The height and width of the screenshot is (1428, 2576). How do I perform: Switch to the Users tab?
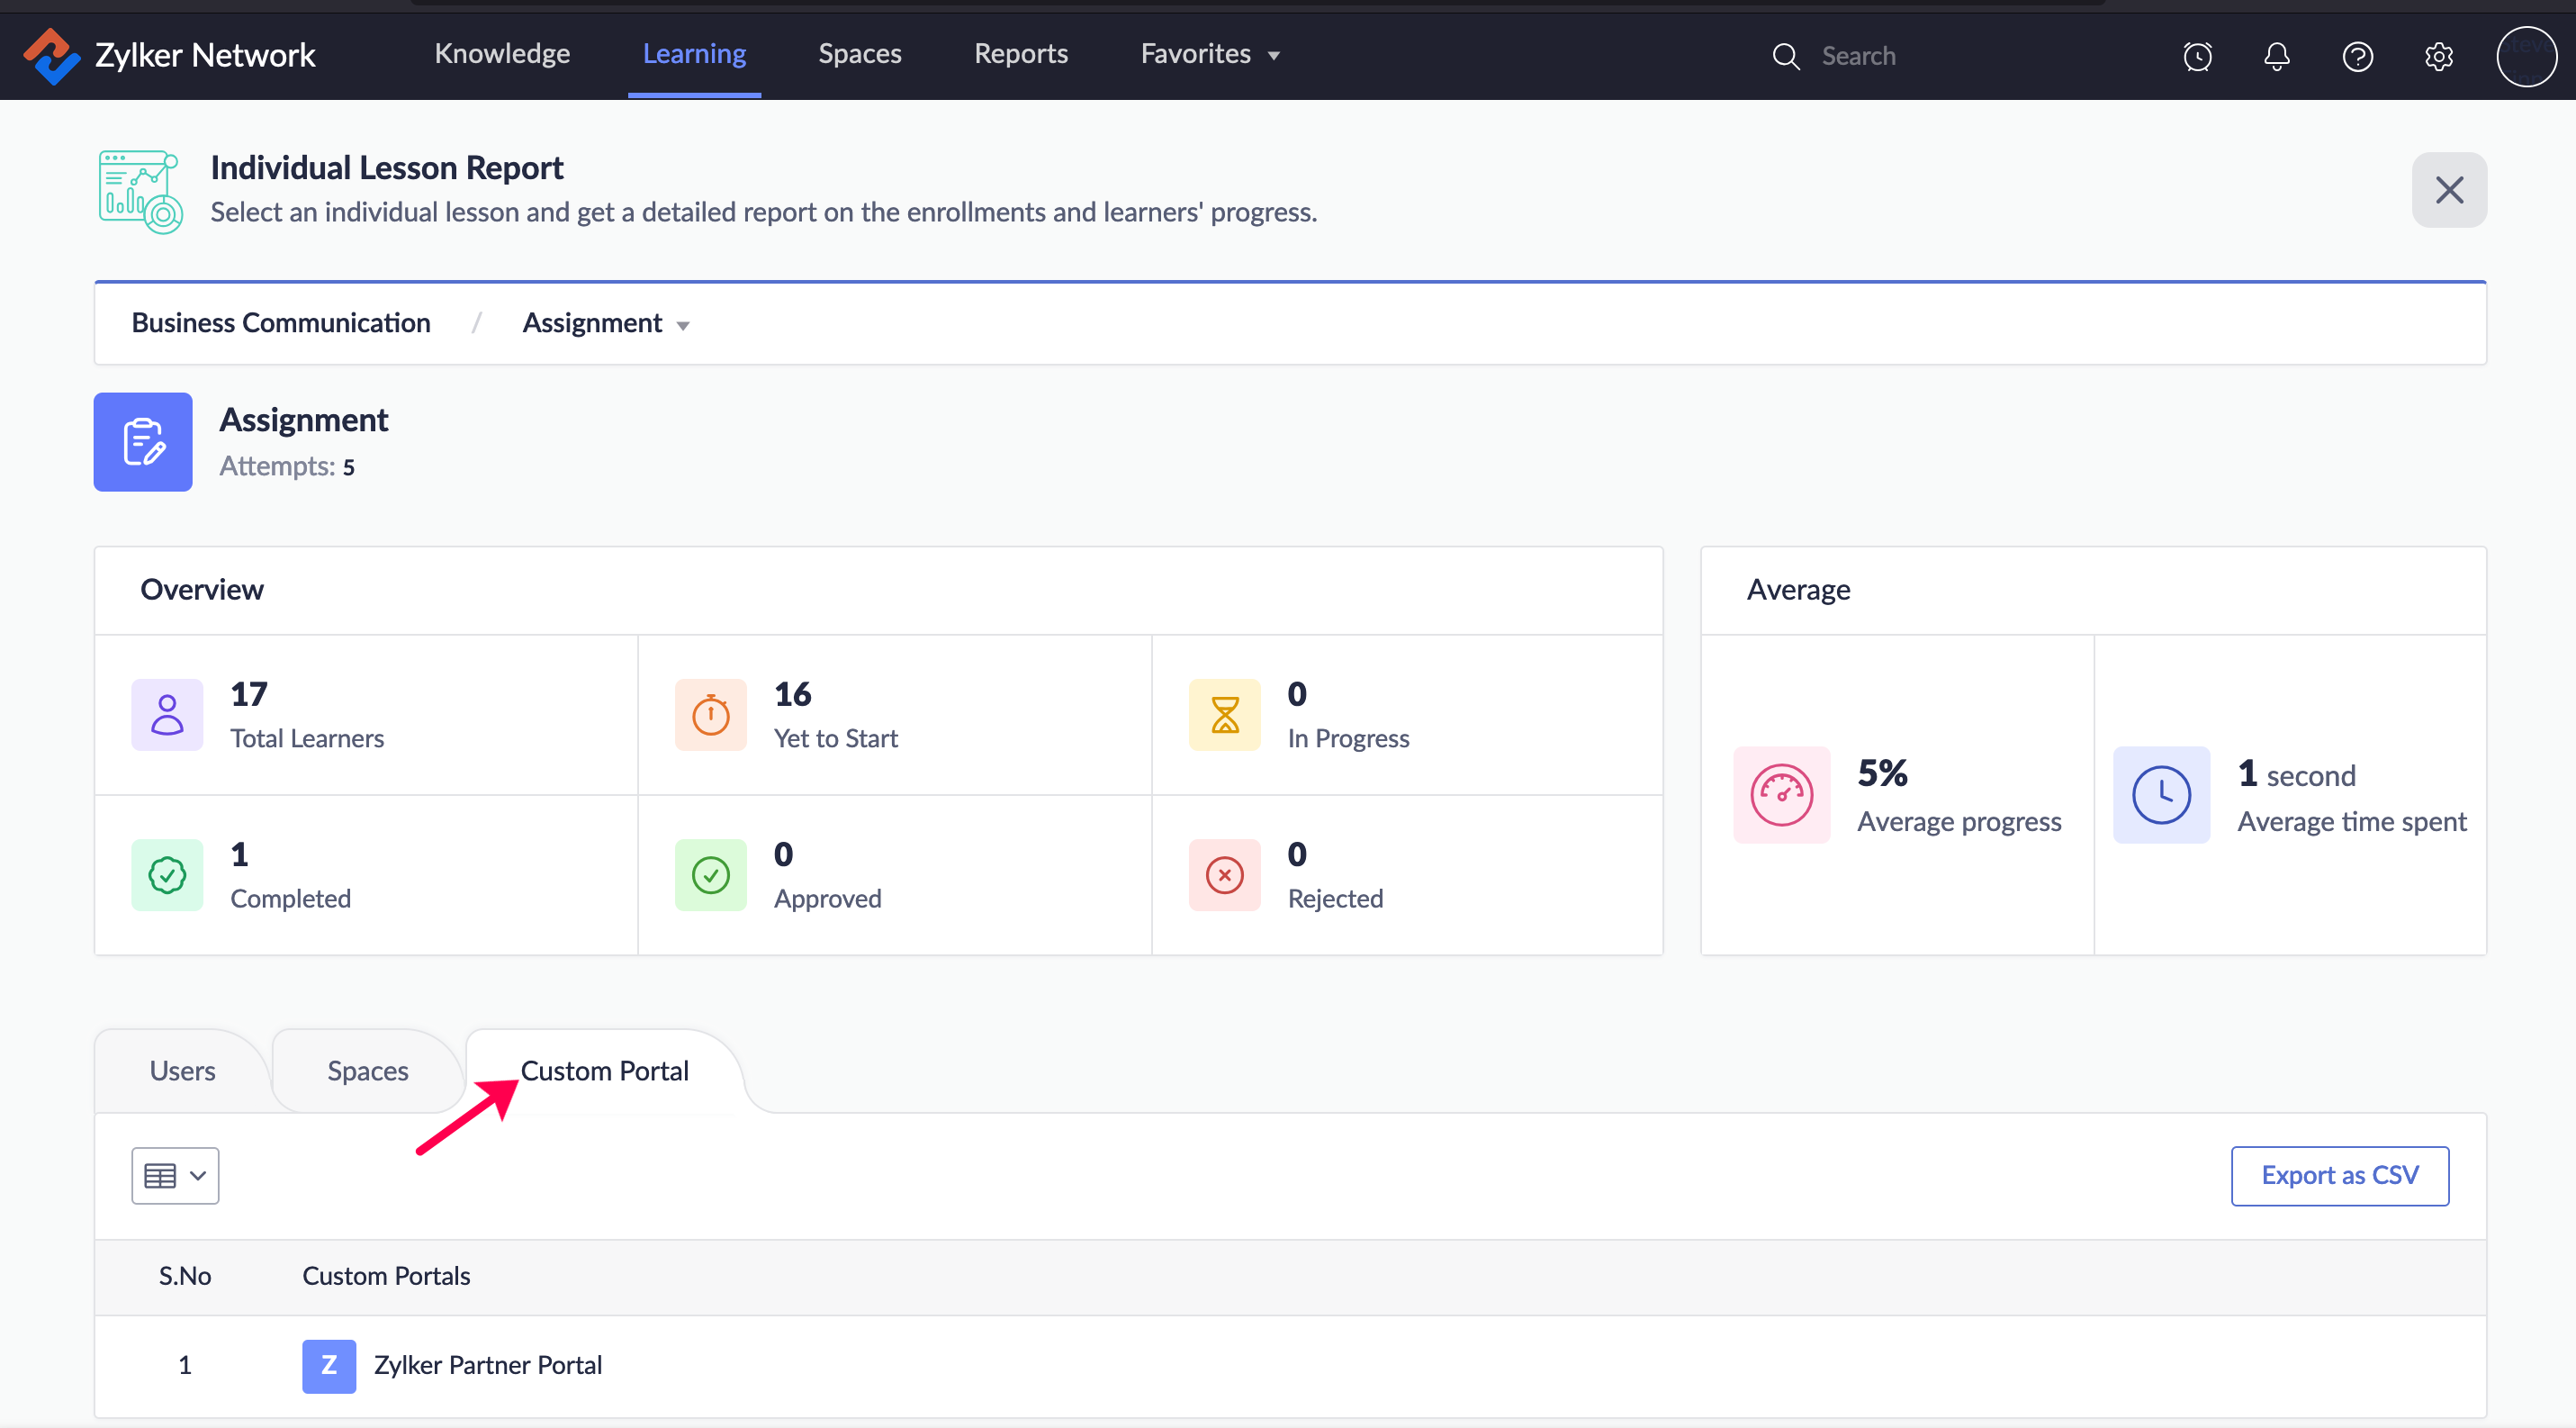[x=182, y=1071]
